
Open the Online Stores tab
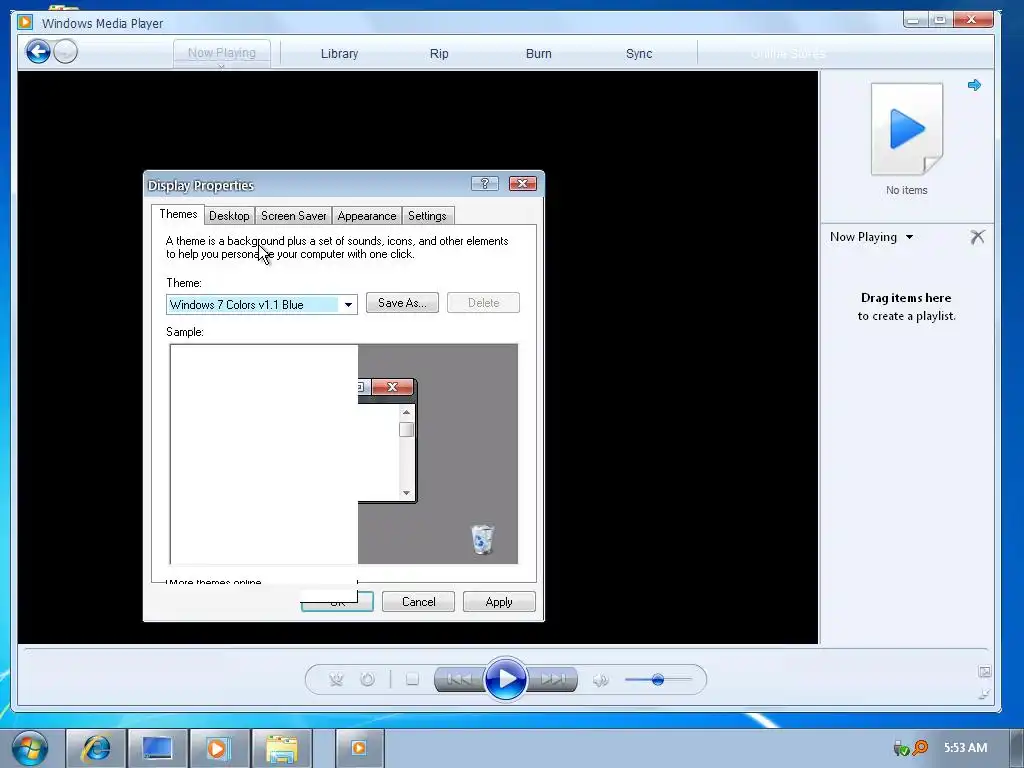click(788, 54)
